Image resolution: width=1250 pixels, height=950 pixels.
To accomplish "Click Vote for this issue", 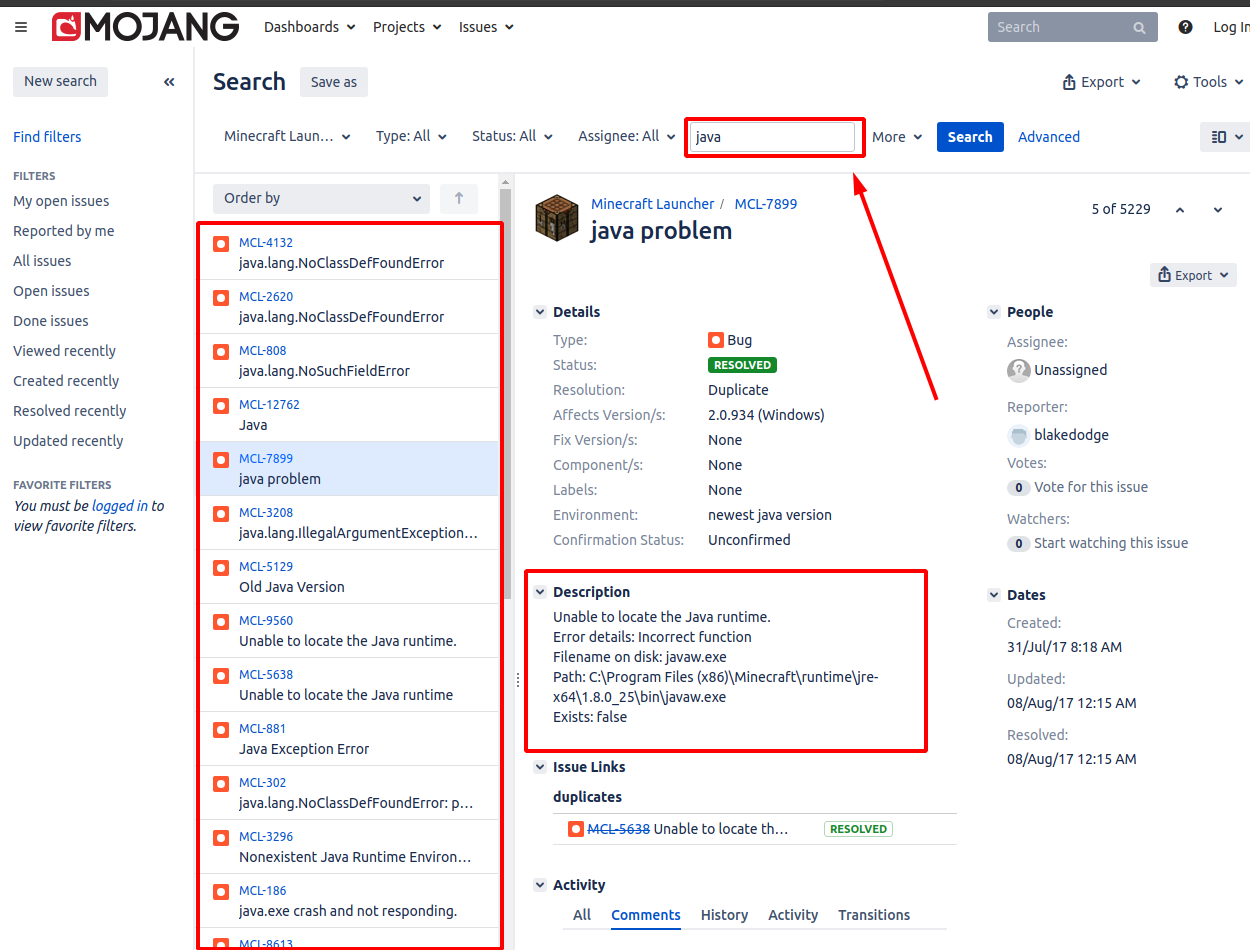I will (x=1091, y=487).
